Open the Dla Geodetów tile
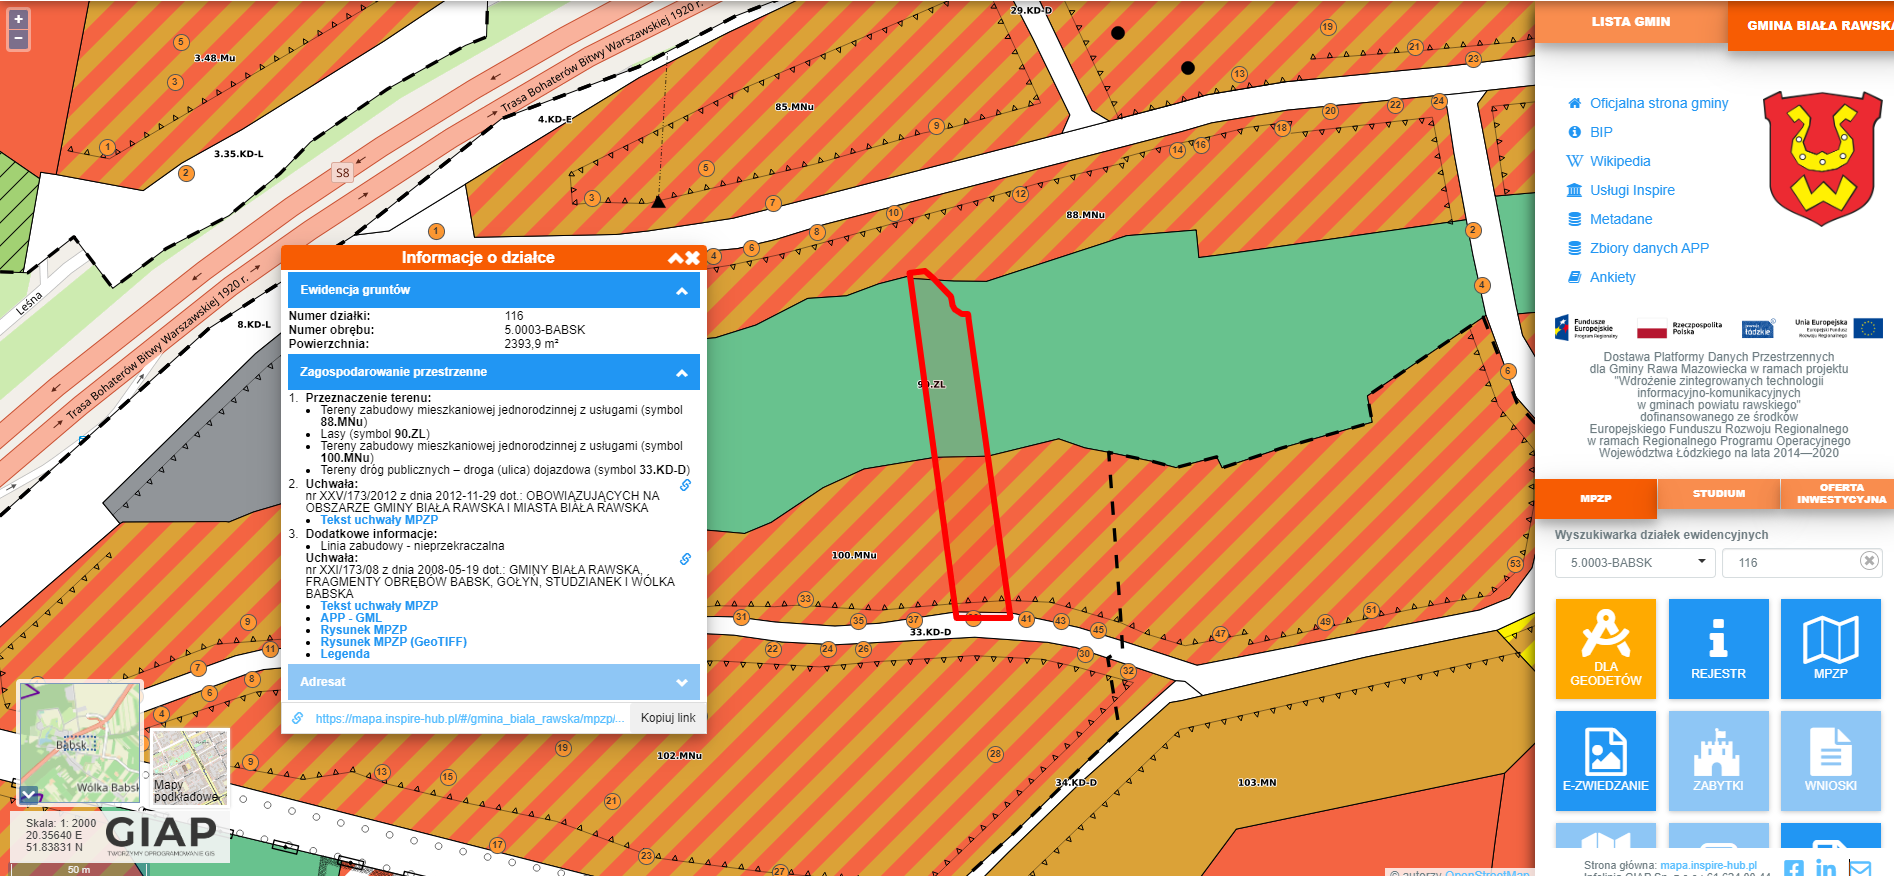Screen dimensions: 1894x876 (x=1605, y=648)
